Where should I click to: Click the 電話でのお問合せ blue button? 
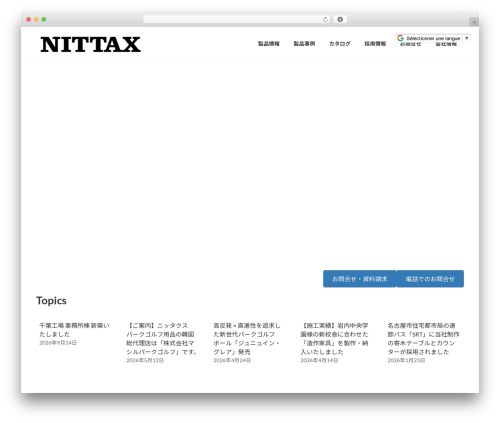click(430, 279)
